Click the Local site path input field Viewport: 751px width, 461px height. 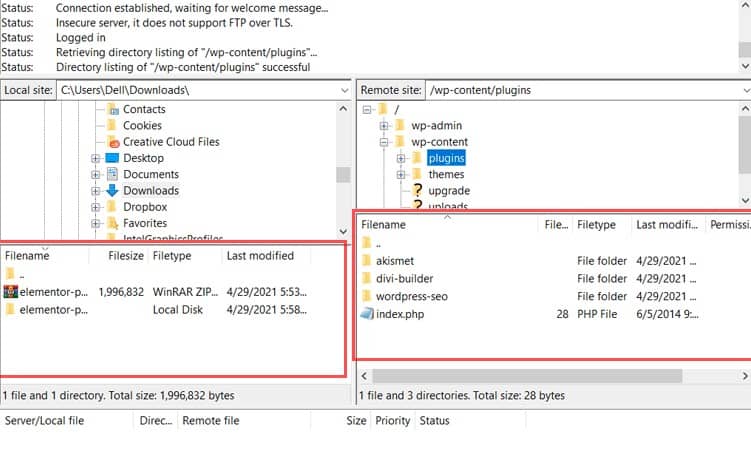(195, 90)
